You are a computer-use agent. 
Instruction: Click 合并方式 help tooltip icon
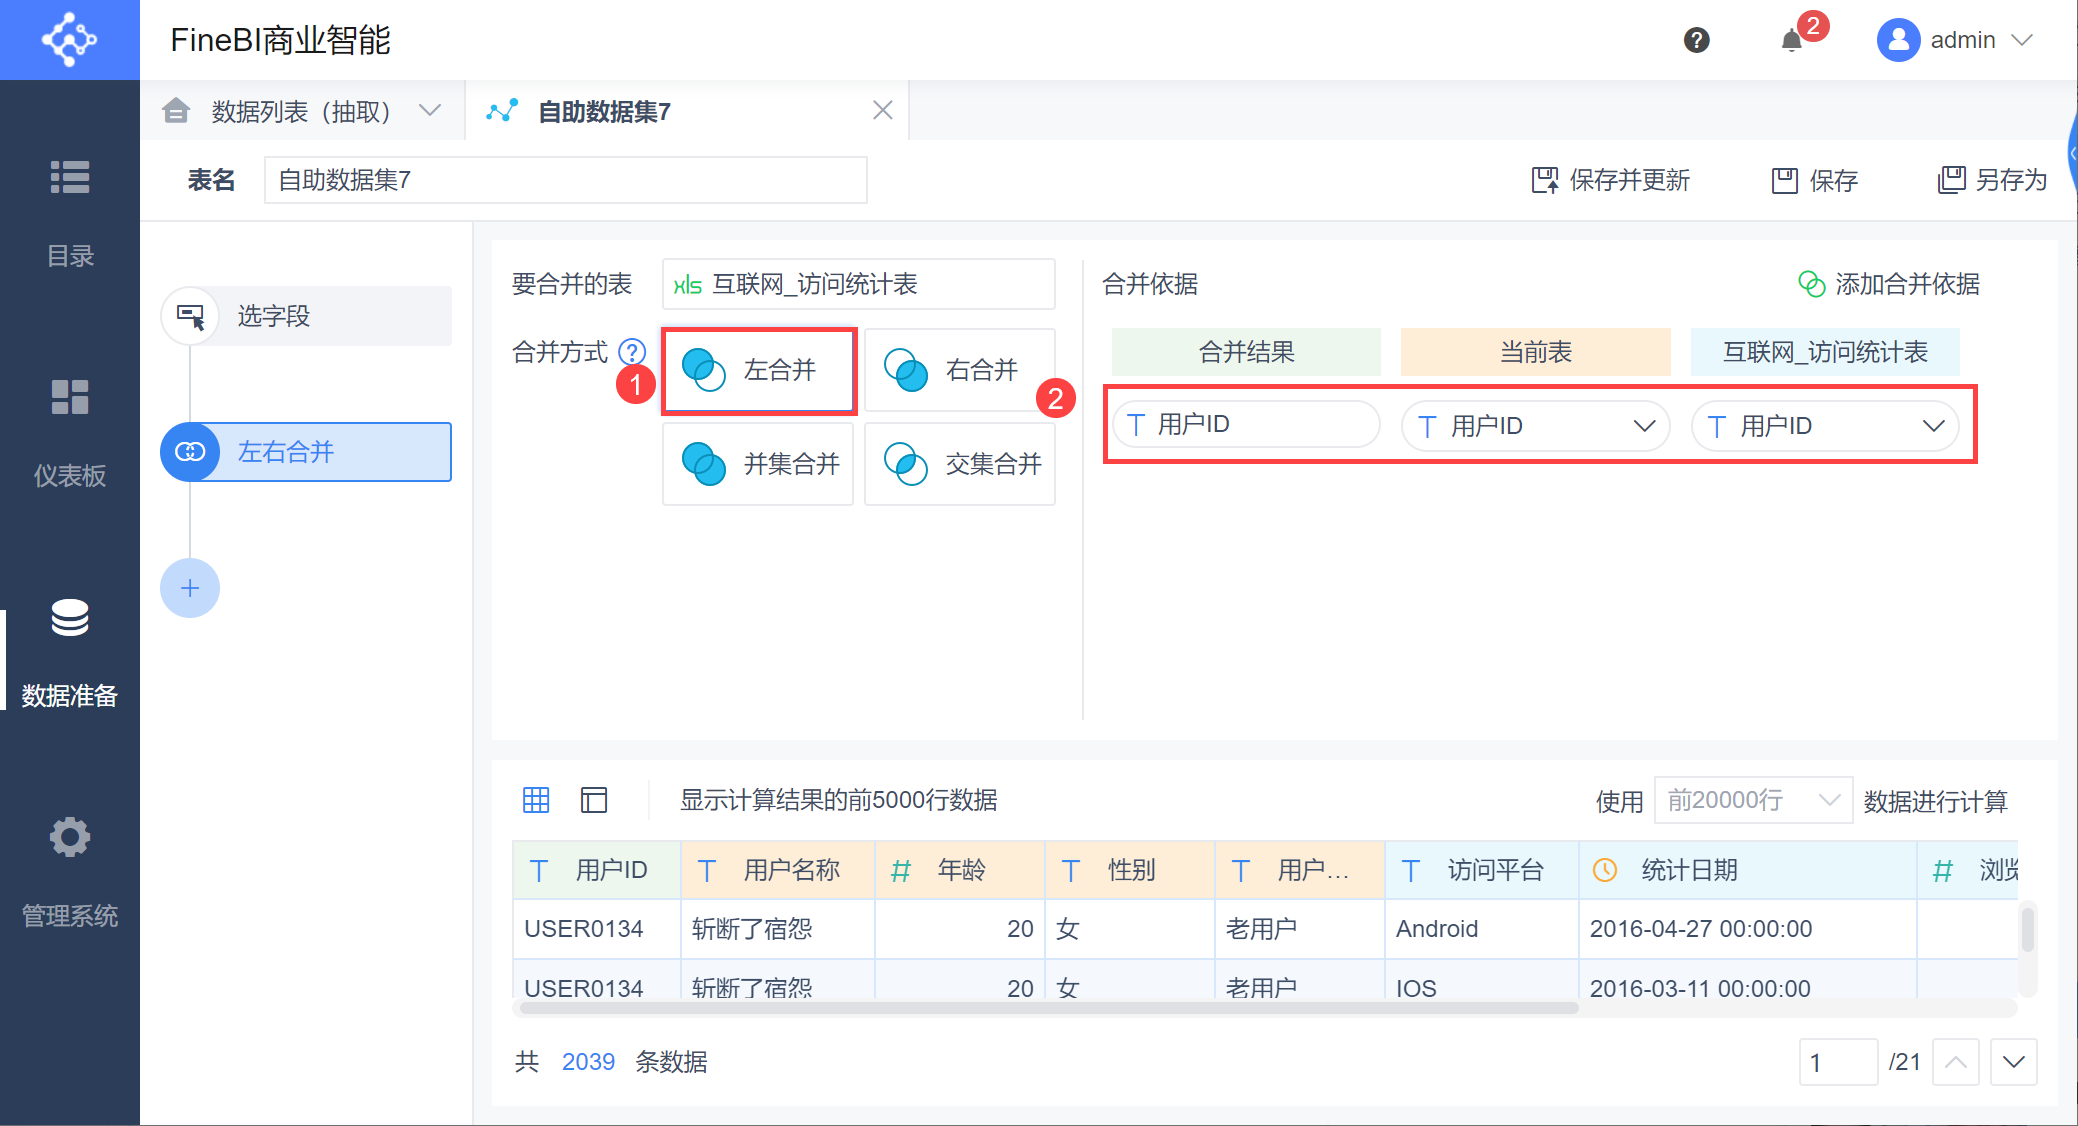click(632, 352)
